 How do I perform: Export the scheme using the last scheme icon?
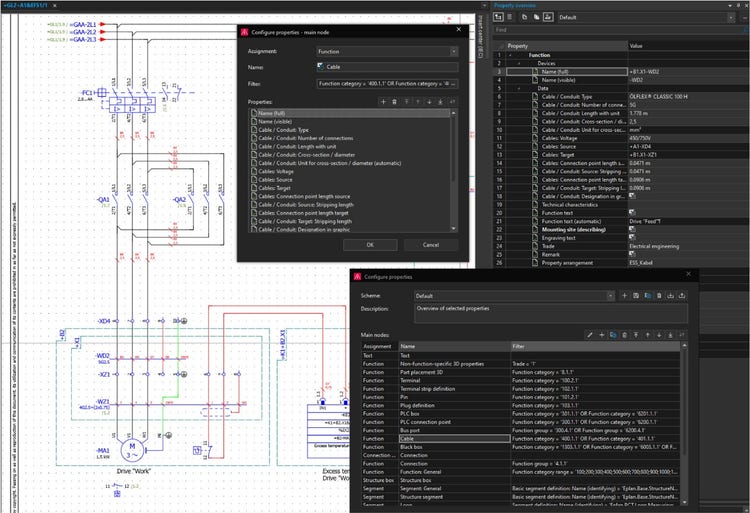(x=683, y=296)
